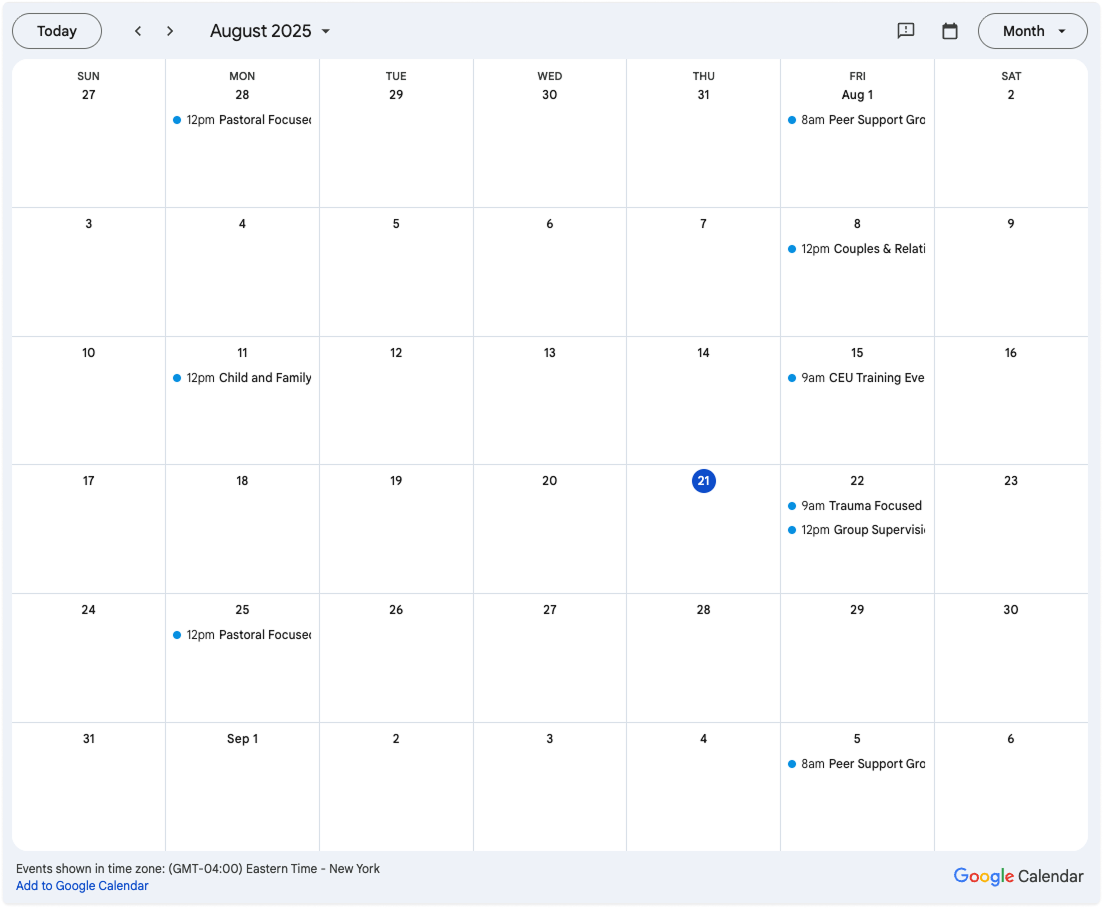Screen dimensions: 1103x908
Task: Open the August 2025 date picker dropdown
Action: (x=270, y=31)
